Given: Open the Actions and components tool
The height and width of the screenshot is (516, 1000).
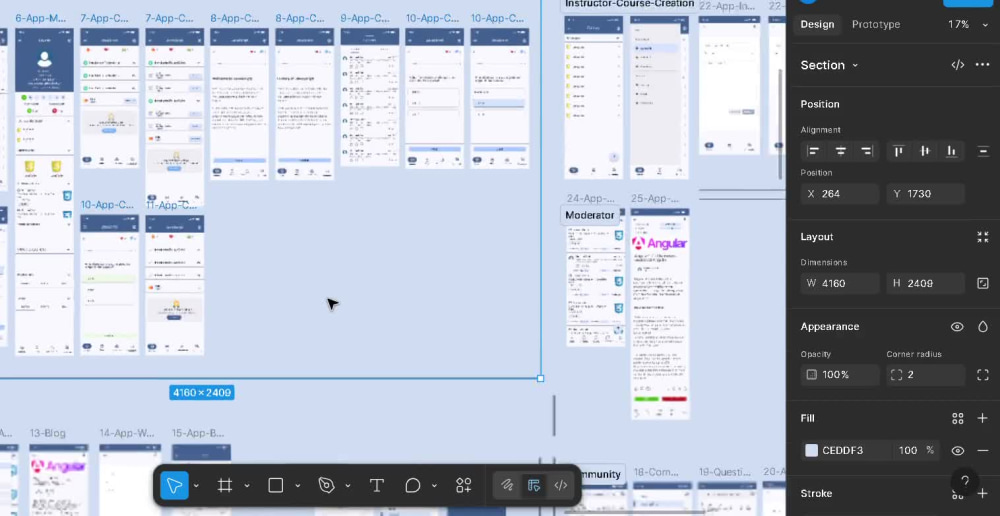Looking at the screenshot, I should pyautogui.click(x=464, y=485).
